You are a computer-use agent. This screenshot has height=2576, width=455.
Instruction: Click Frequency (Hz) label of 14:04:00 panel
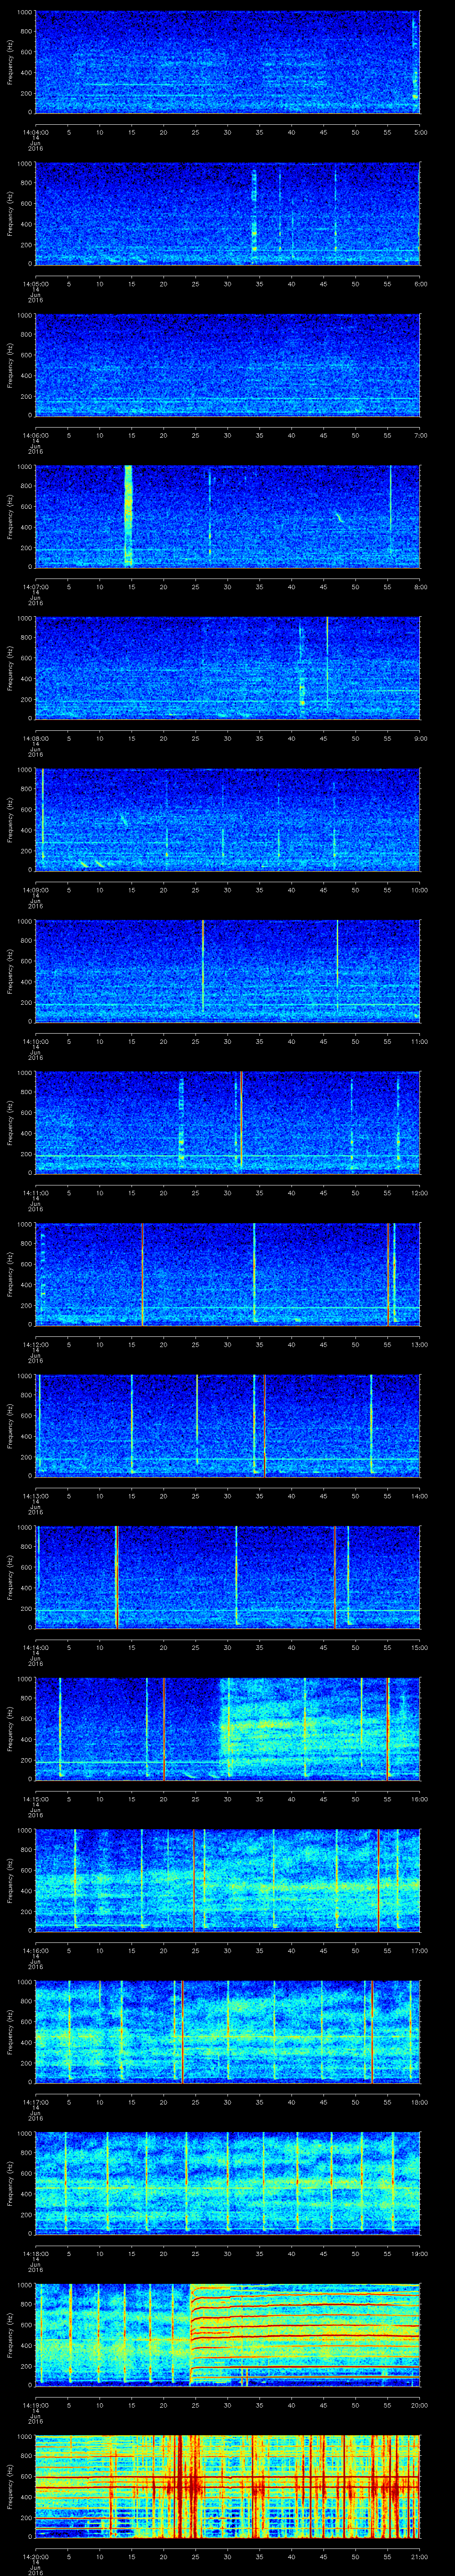coord(10,62)
